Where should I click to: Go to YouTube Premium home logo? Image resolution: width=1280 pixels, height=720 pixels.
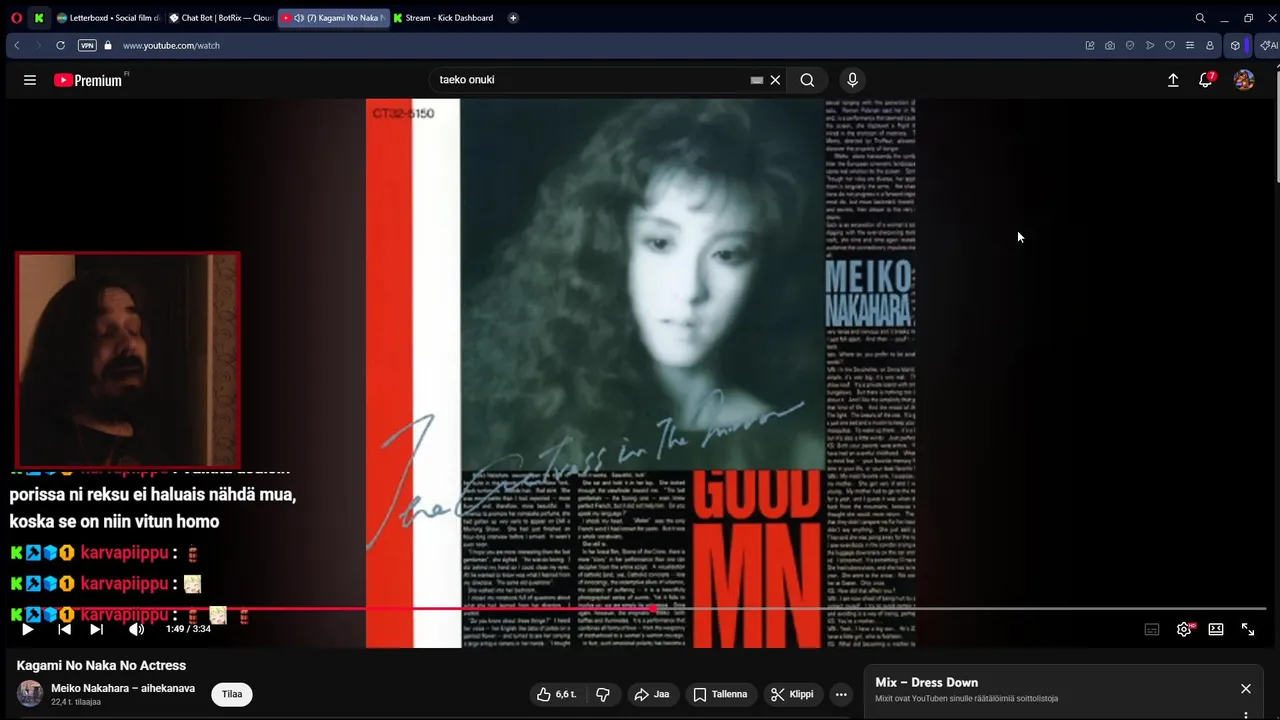click(88, 80)
